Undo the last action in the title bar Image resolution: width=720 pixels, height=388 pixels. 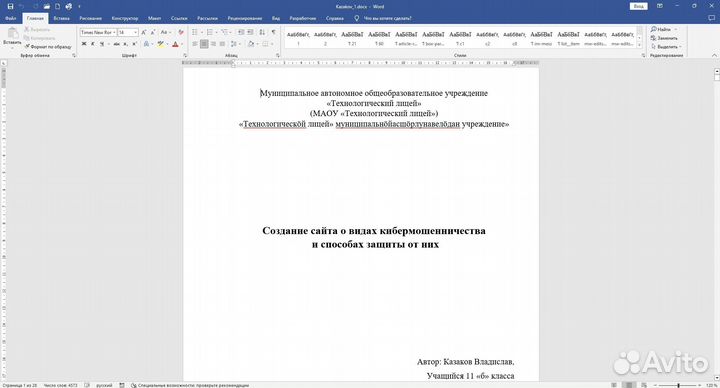[x=21, y=6]
